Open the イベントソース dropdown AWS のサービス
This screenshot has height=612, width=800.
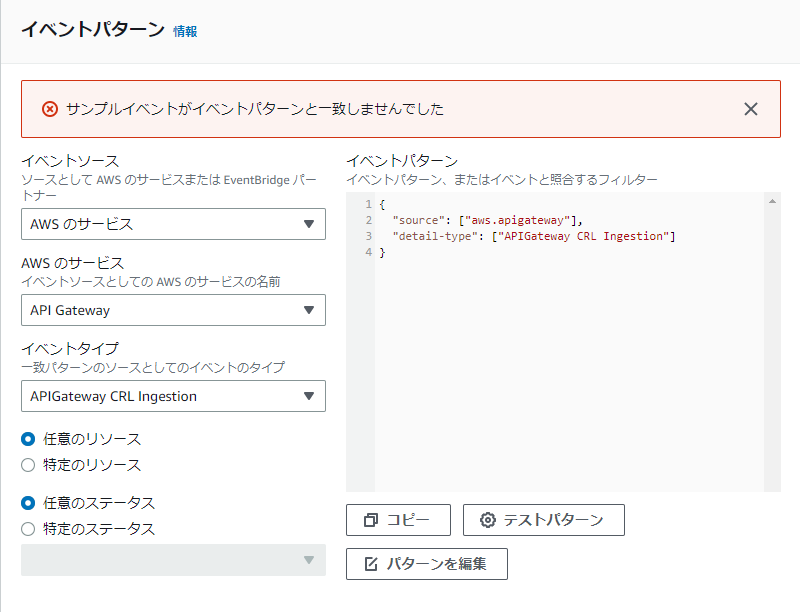tap(173, 224)
